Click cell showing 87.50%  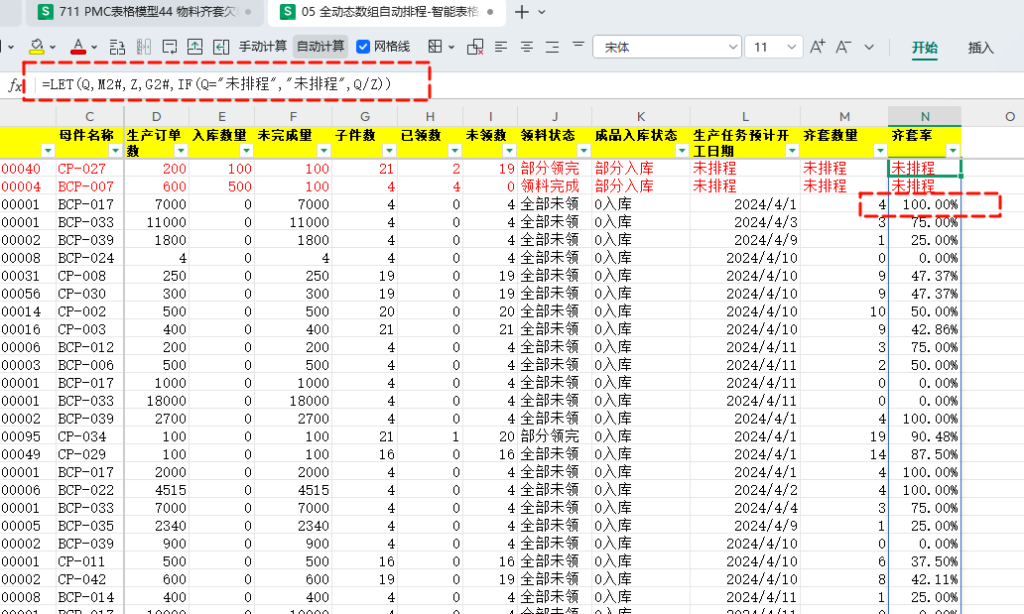coord(925,454)
